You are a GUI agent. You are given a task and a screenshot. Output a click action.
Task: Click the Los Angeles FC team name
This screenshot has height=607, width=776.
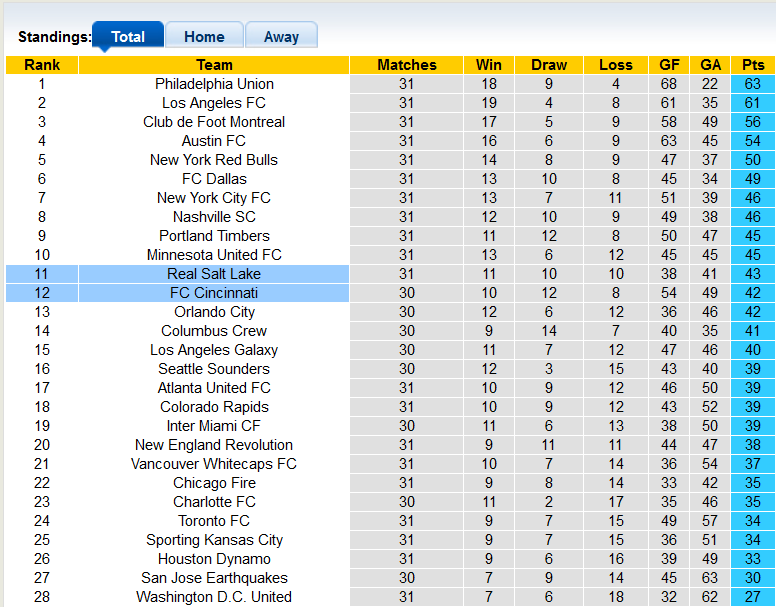pos(214,103)
